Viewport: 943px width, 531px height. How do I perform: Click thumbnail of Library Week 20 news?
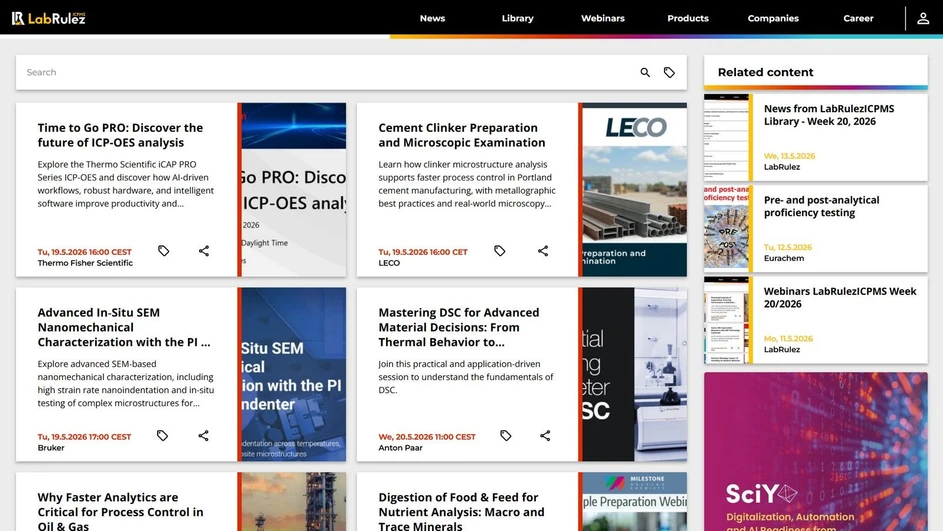726,137
